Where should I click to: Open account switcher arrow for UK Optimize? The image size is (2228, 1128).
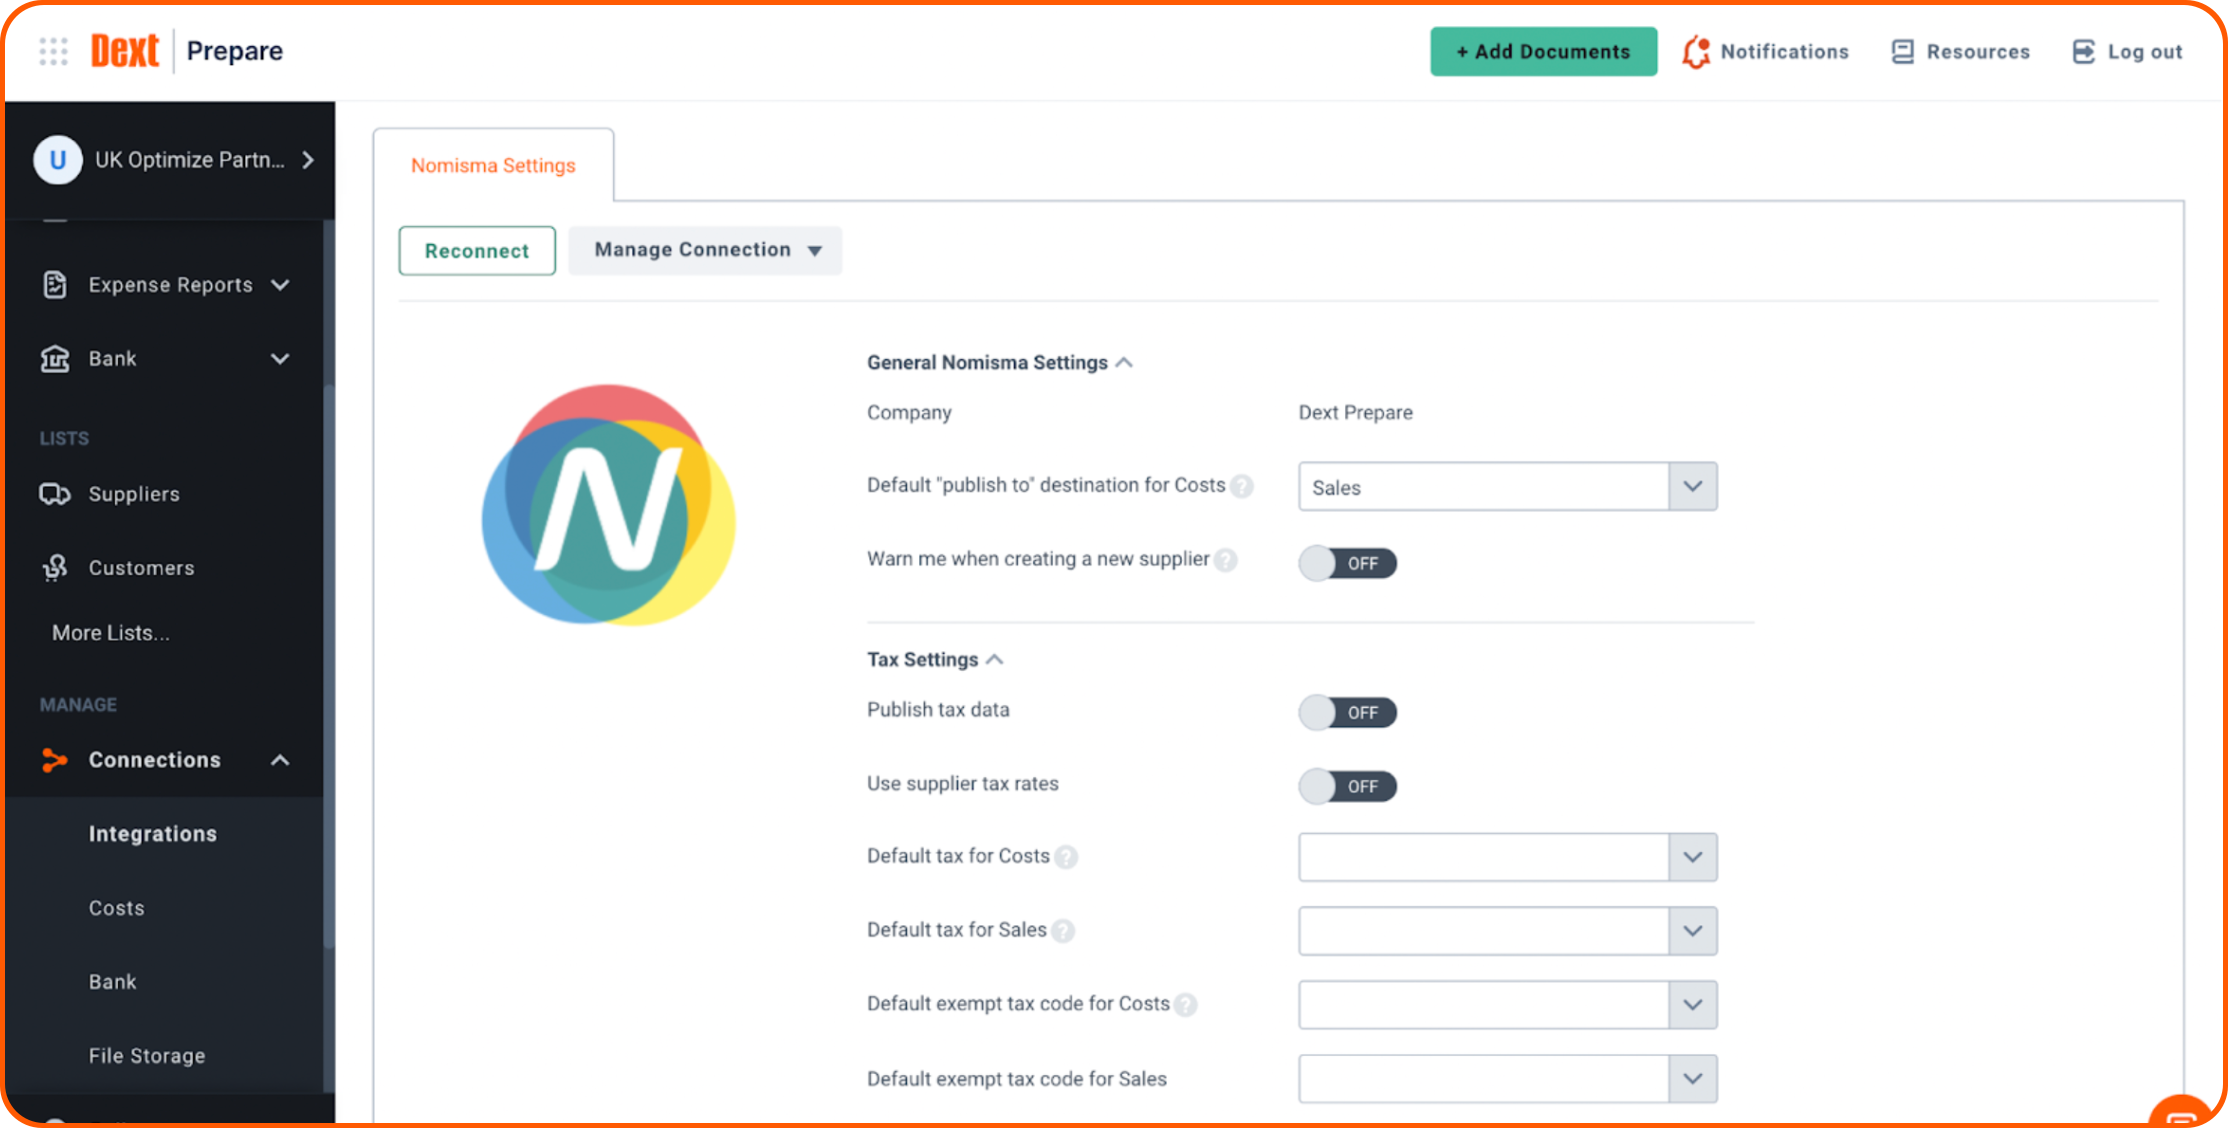(x=309, y=160)
